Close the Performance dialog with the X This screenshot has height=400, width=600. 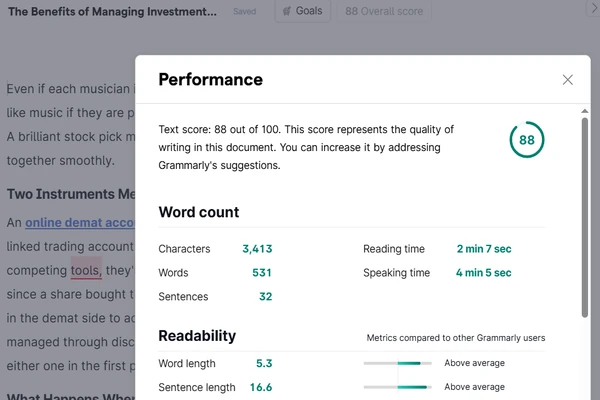click(x=567, y=80)
